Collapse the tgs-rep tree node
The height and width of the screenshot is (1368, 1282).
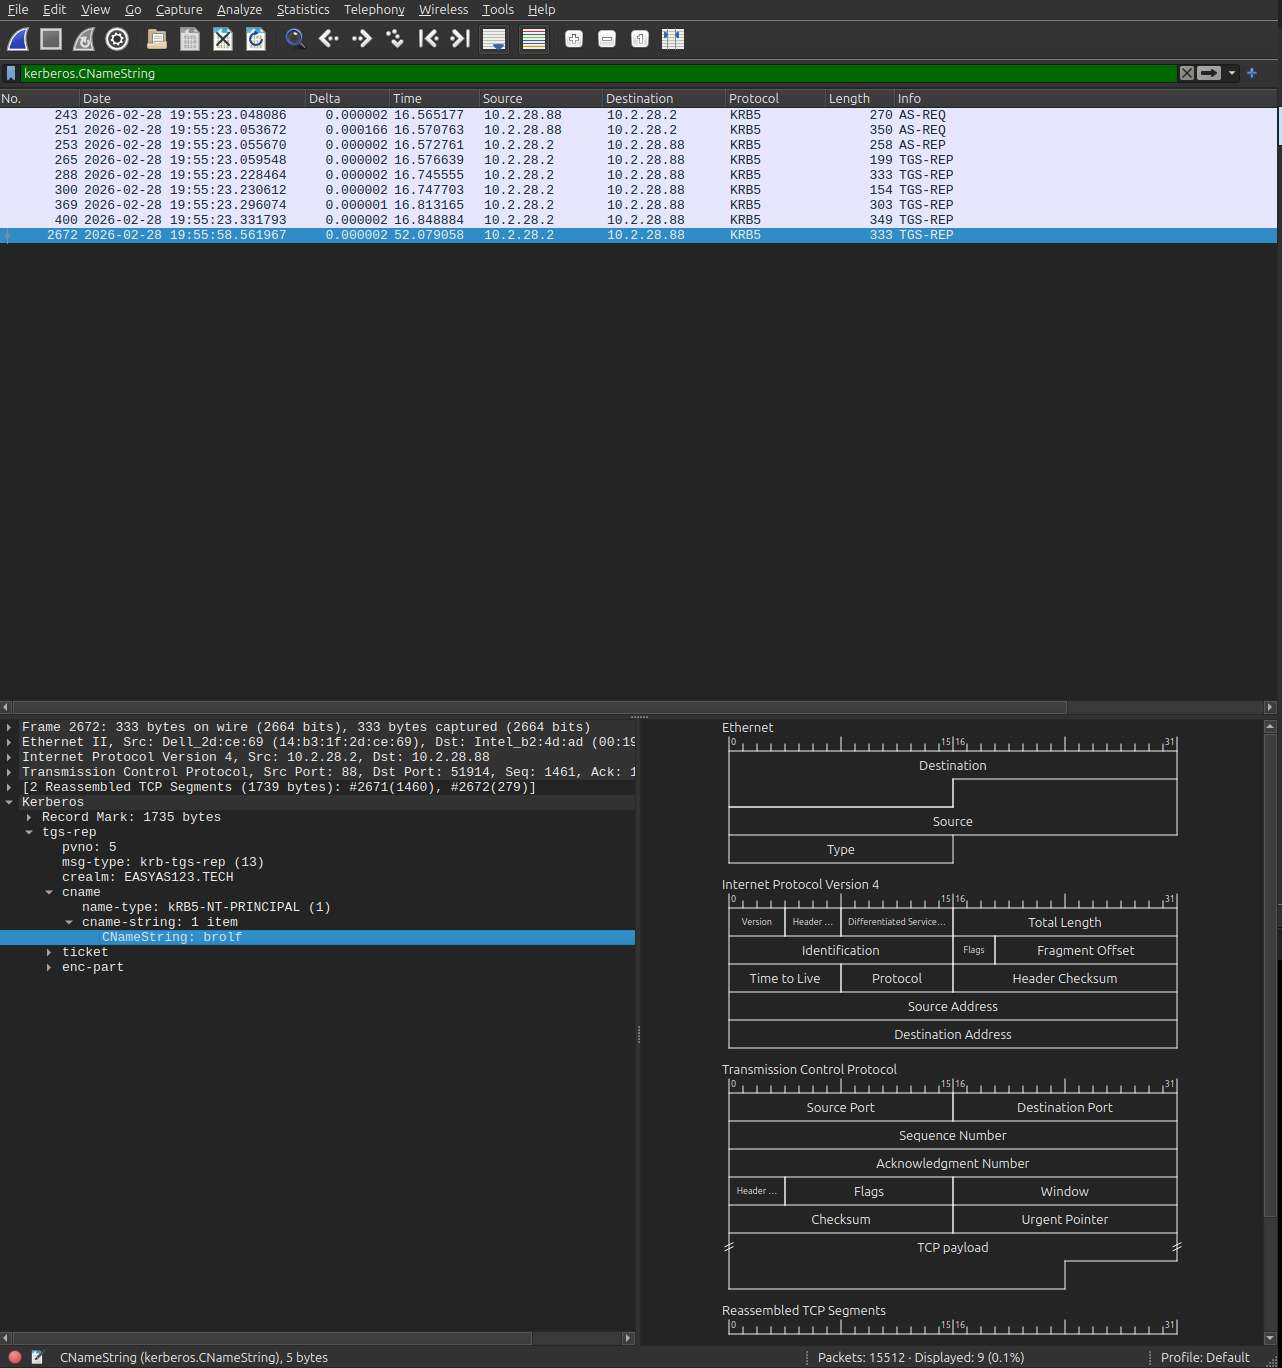click(x=29, y=832)
